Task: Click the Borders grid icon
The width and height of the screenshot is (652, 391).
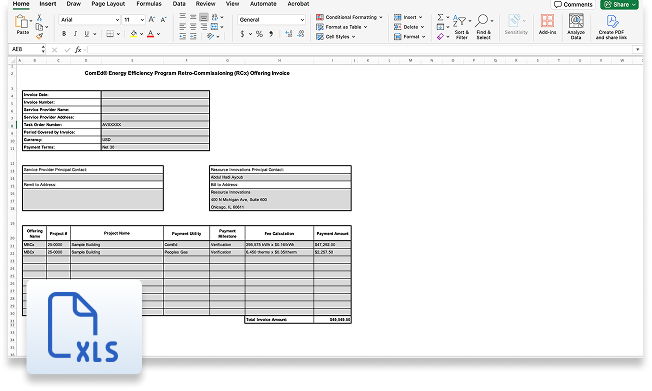Action: point(110,34)
